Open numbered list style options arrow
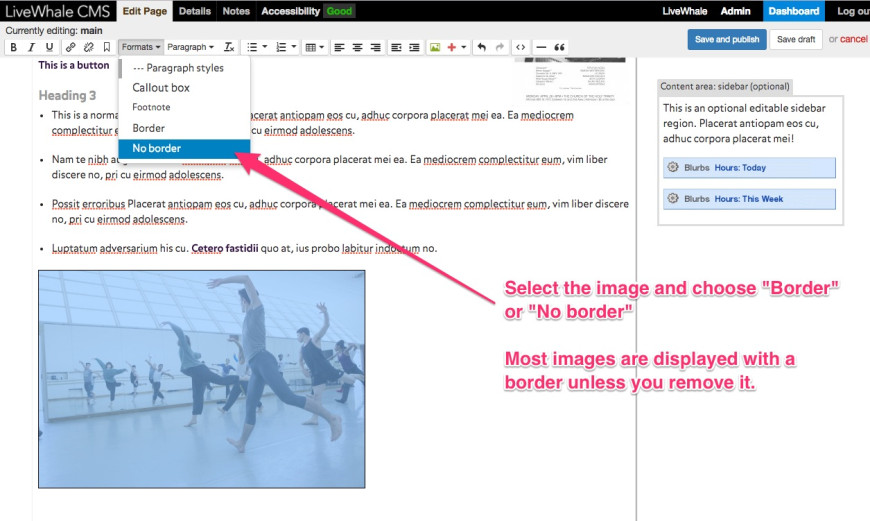This screenshot has width=870, height=521. [x=294, y=47]
